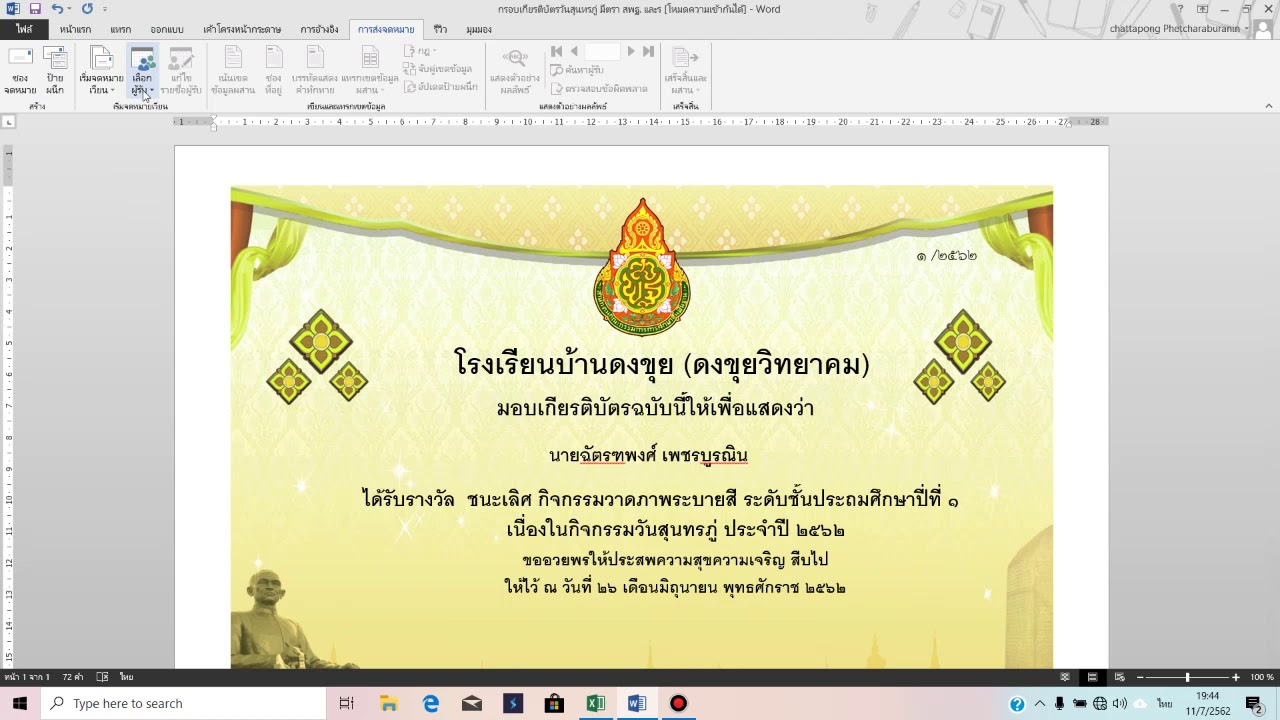Click the recipient name นายฉัตรพพงศ์ เพชรบูรณิน
The height and width of the screenshot is (720, 1280).
648,455
